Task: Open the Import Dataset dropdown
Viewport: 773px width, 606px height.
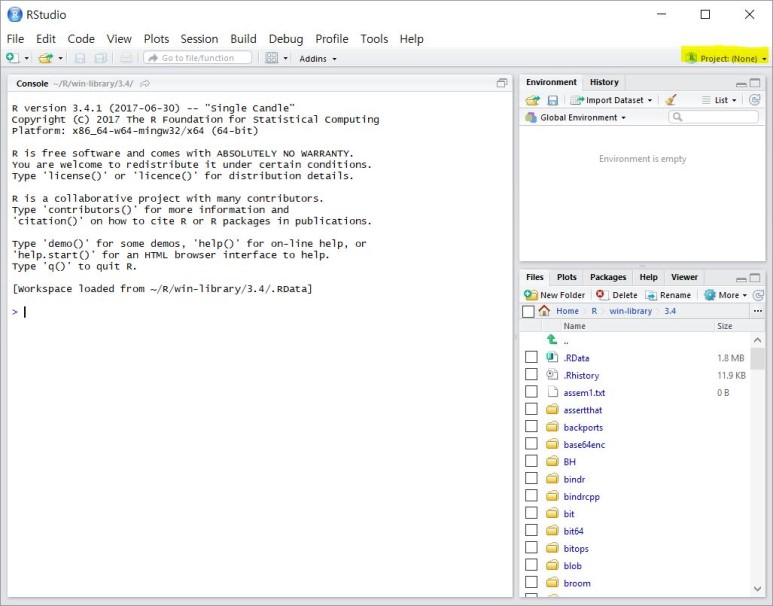Action: coord(611,100)
